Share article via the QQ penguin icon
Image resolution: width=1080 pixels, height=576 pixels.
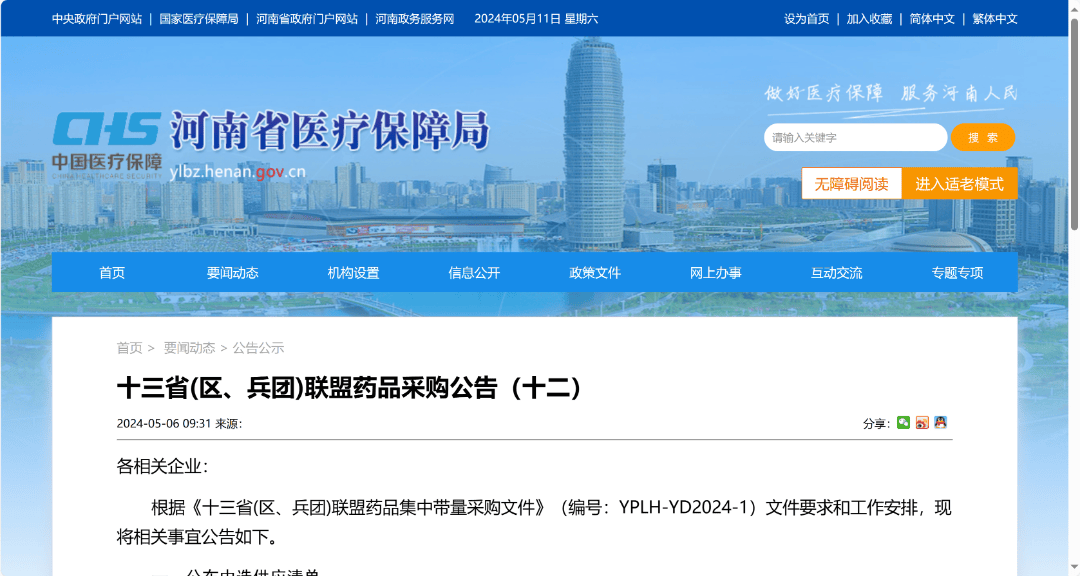click(940, 422)
